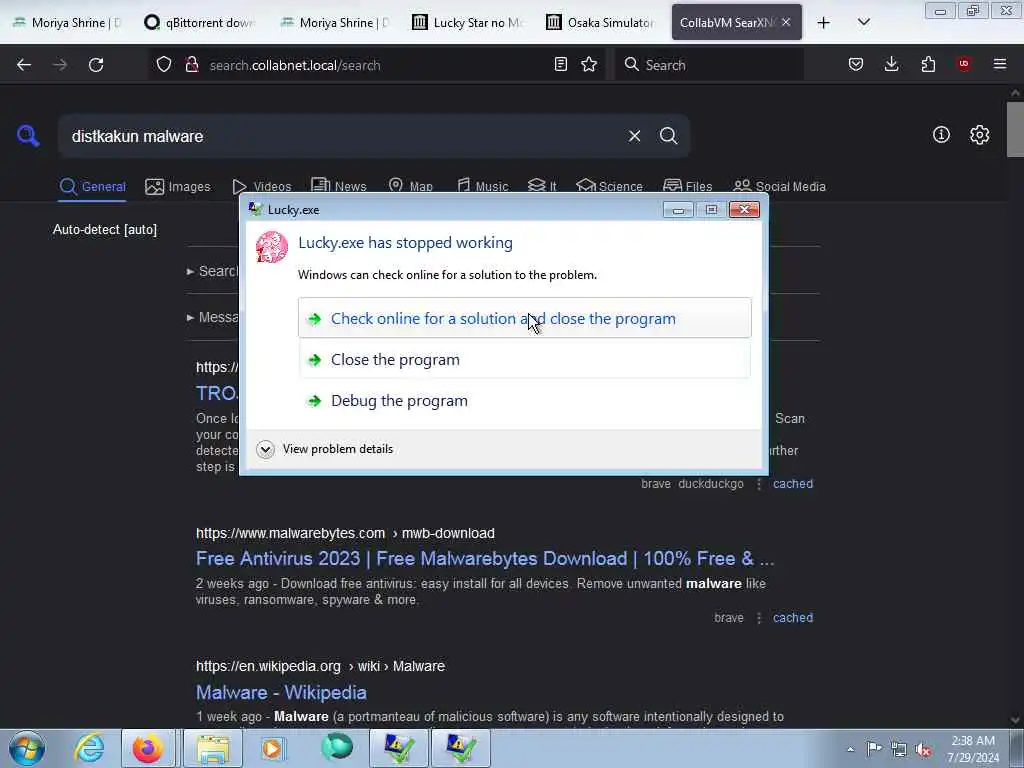Switch to the first Moriya Shrine tab
Image resolution: width=1024 pixels, height=768 pixels.
coord(67,23)
